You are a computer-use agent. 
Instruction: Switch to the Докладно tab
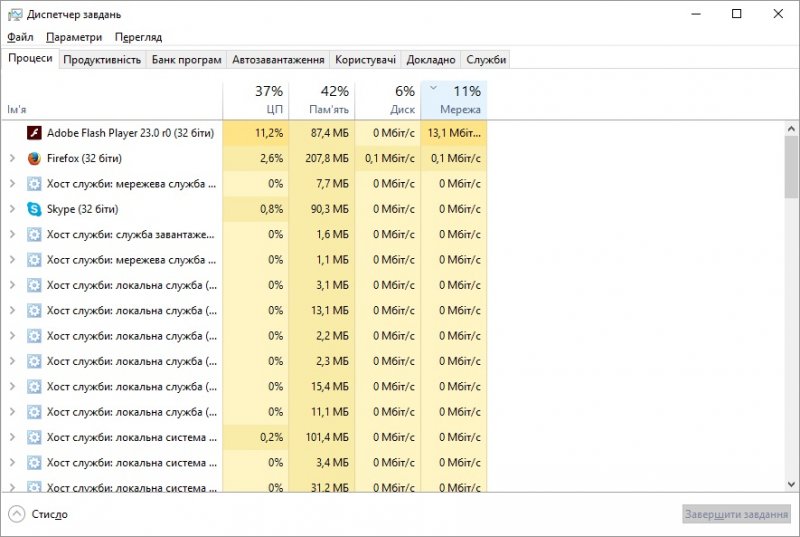pos(431,60)
